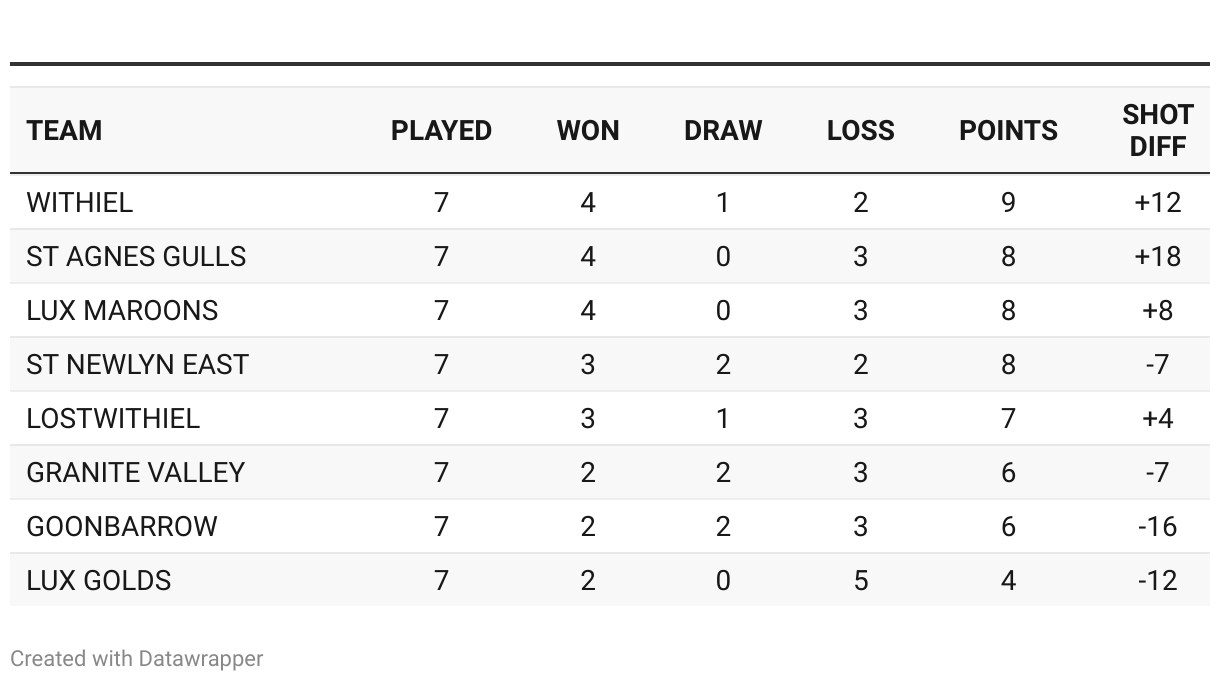This screenshot has width=1220, height=682.
Task: Click LUX GOLDS loss value 5
Action: tap(860, 581)
